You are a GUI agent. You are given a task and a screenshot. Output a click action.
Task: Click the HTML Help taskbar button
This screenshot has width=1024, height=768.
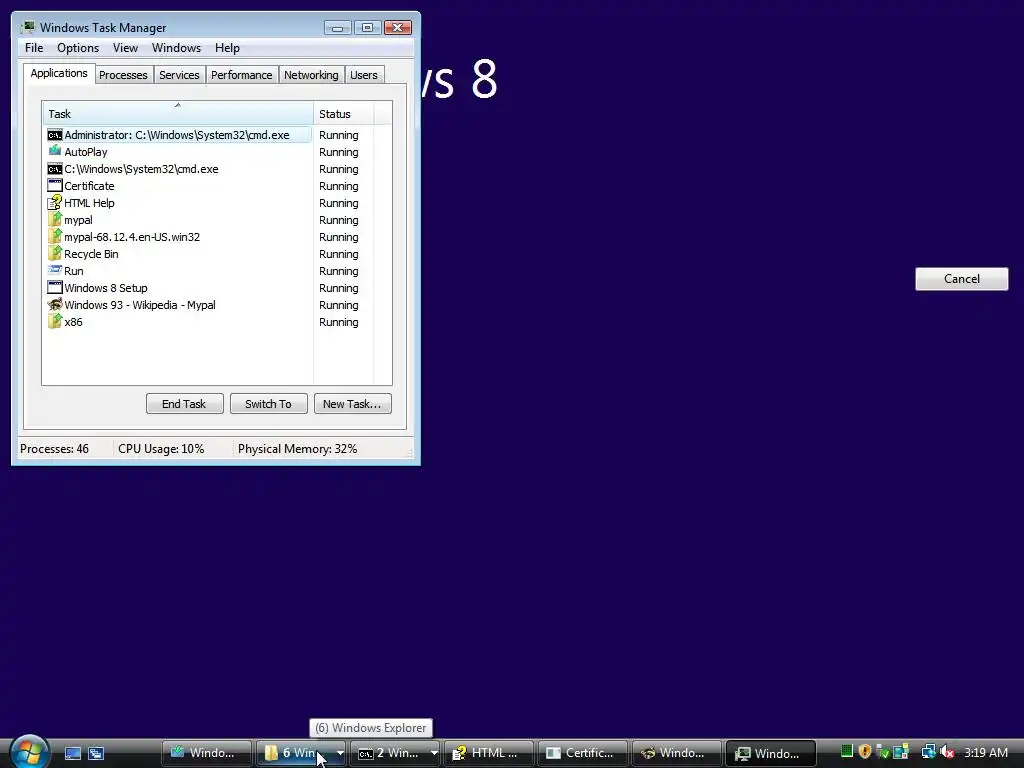488,753
